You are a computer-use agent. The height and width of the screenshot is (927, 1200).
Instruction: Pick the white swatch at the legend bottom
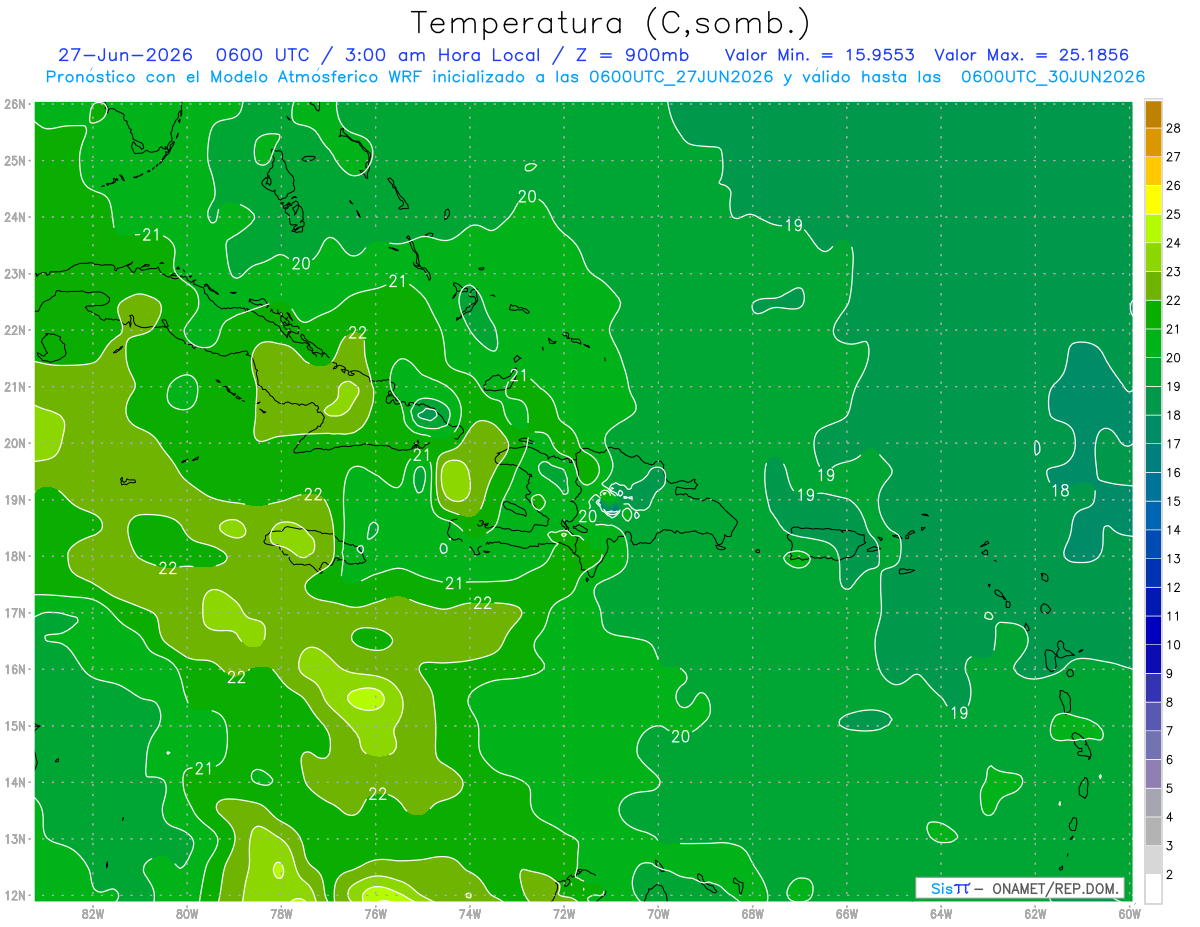tap(1153, 888)
